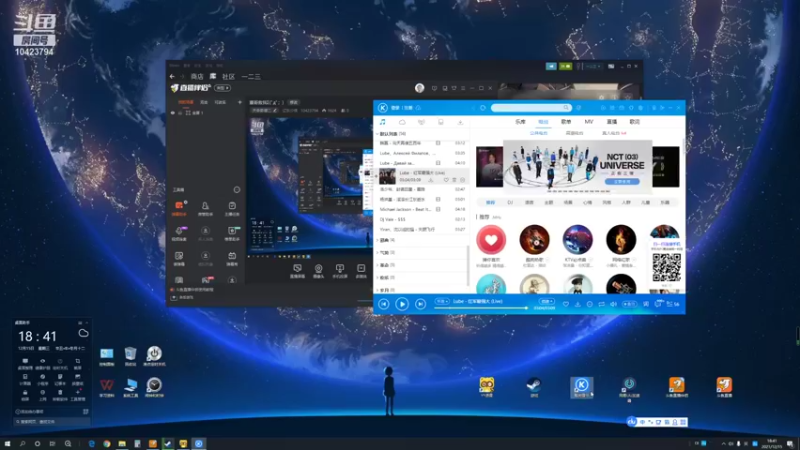800x450 pixels.
Task: Click the current song album cover in the playlist
Action: click(387, 177)
